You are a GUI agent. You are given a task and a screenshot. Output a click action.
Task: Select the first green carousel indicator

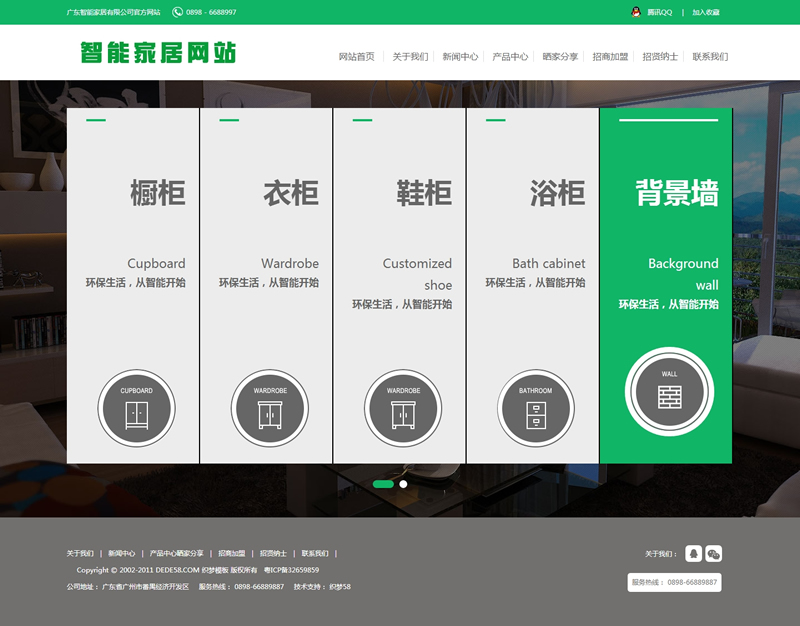383,484
